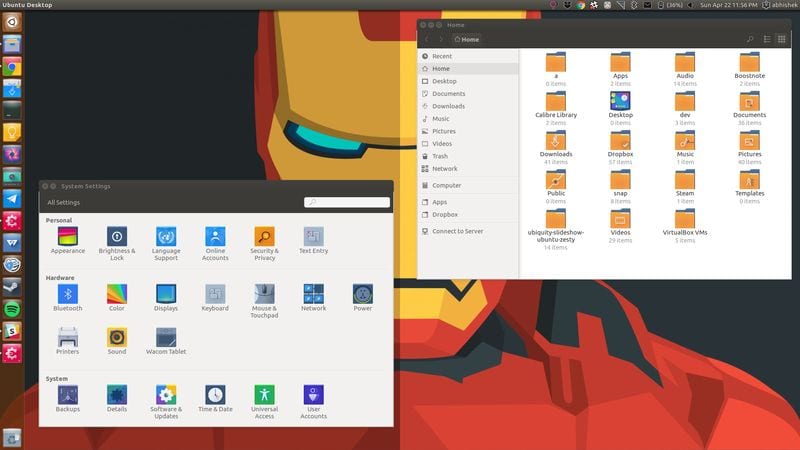Select Pictures in file manager sidebar
Screen dimensions: 800x450
point(468,131)
